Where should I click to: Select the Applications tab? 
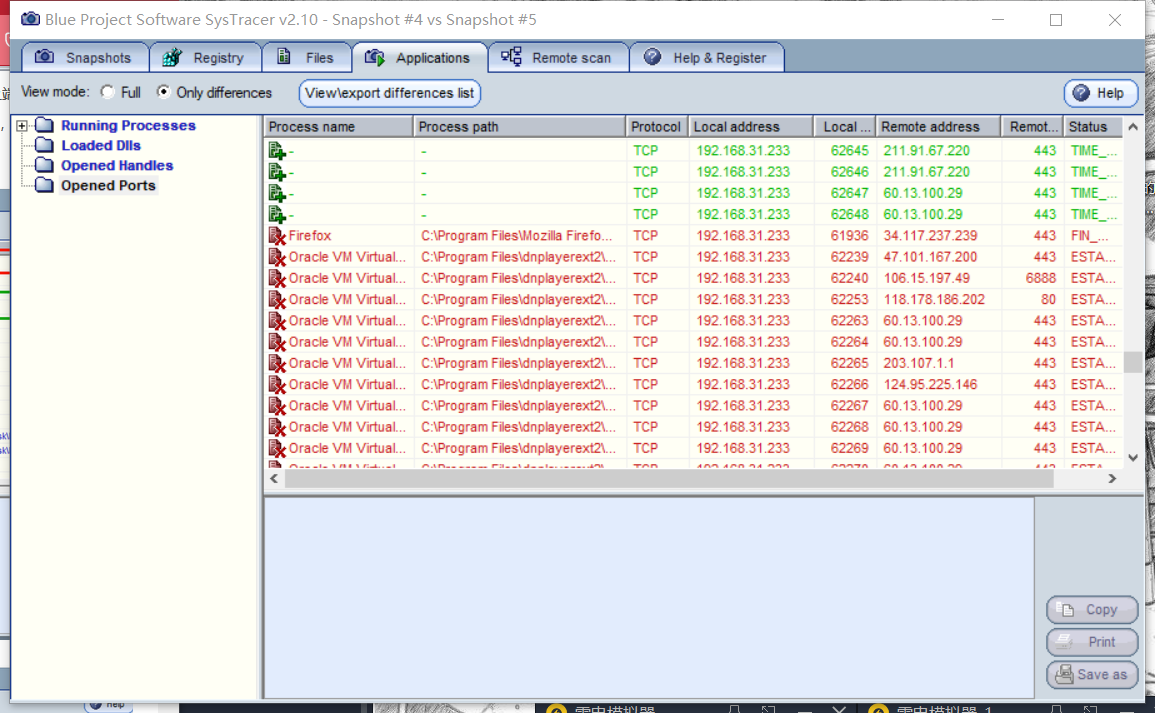419,57
